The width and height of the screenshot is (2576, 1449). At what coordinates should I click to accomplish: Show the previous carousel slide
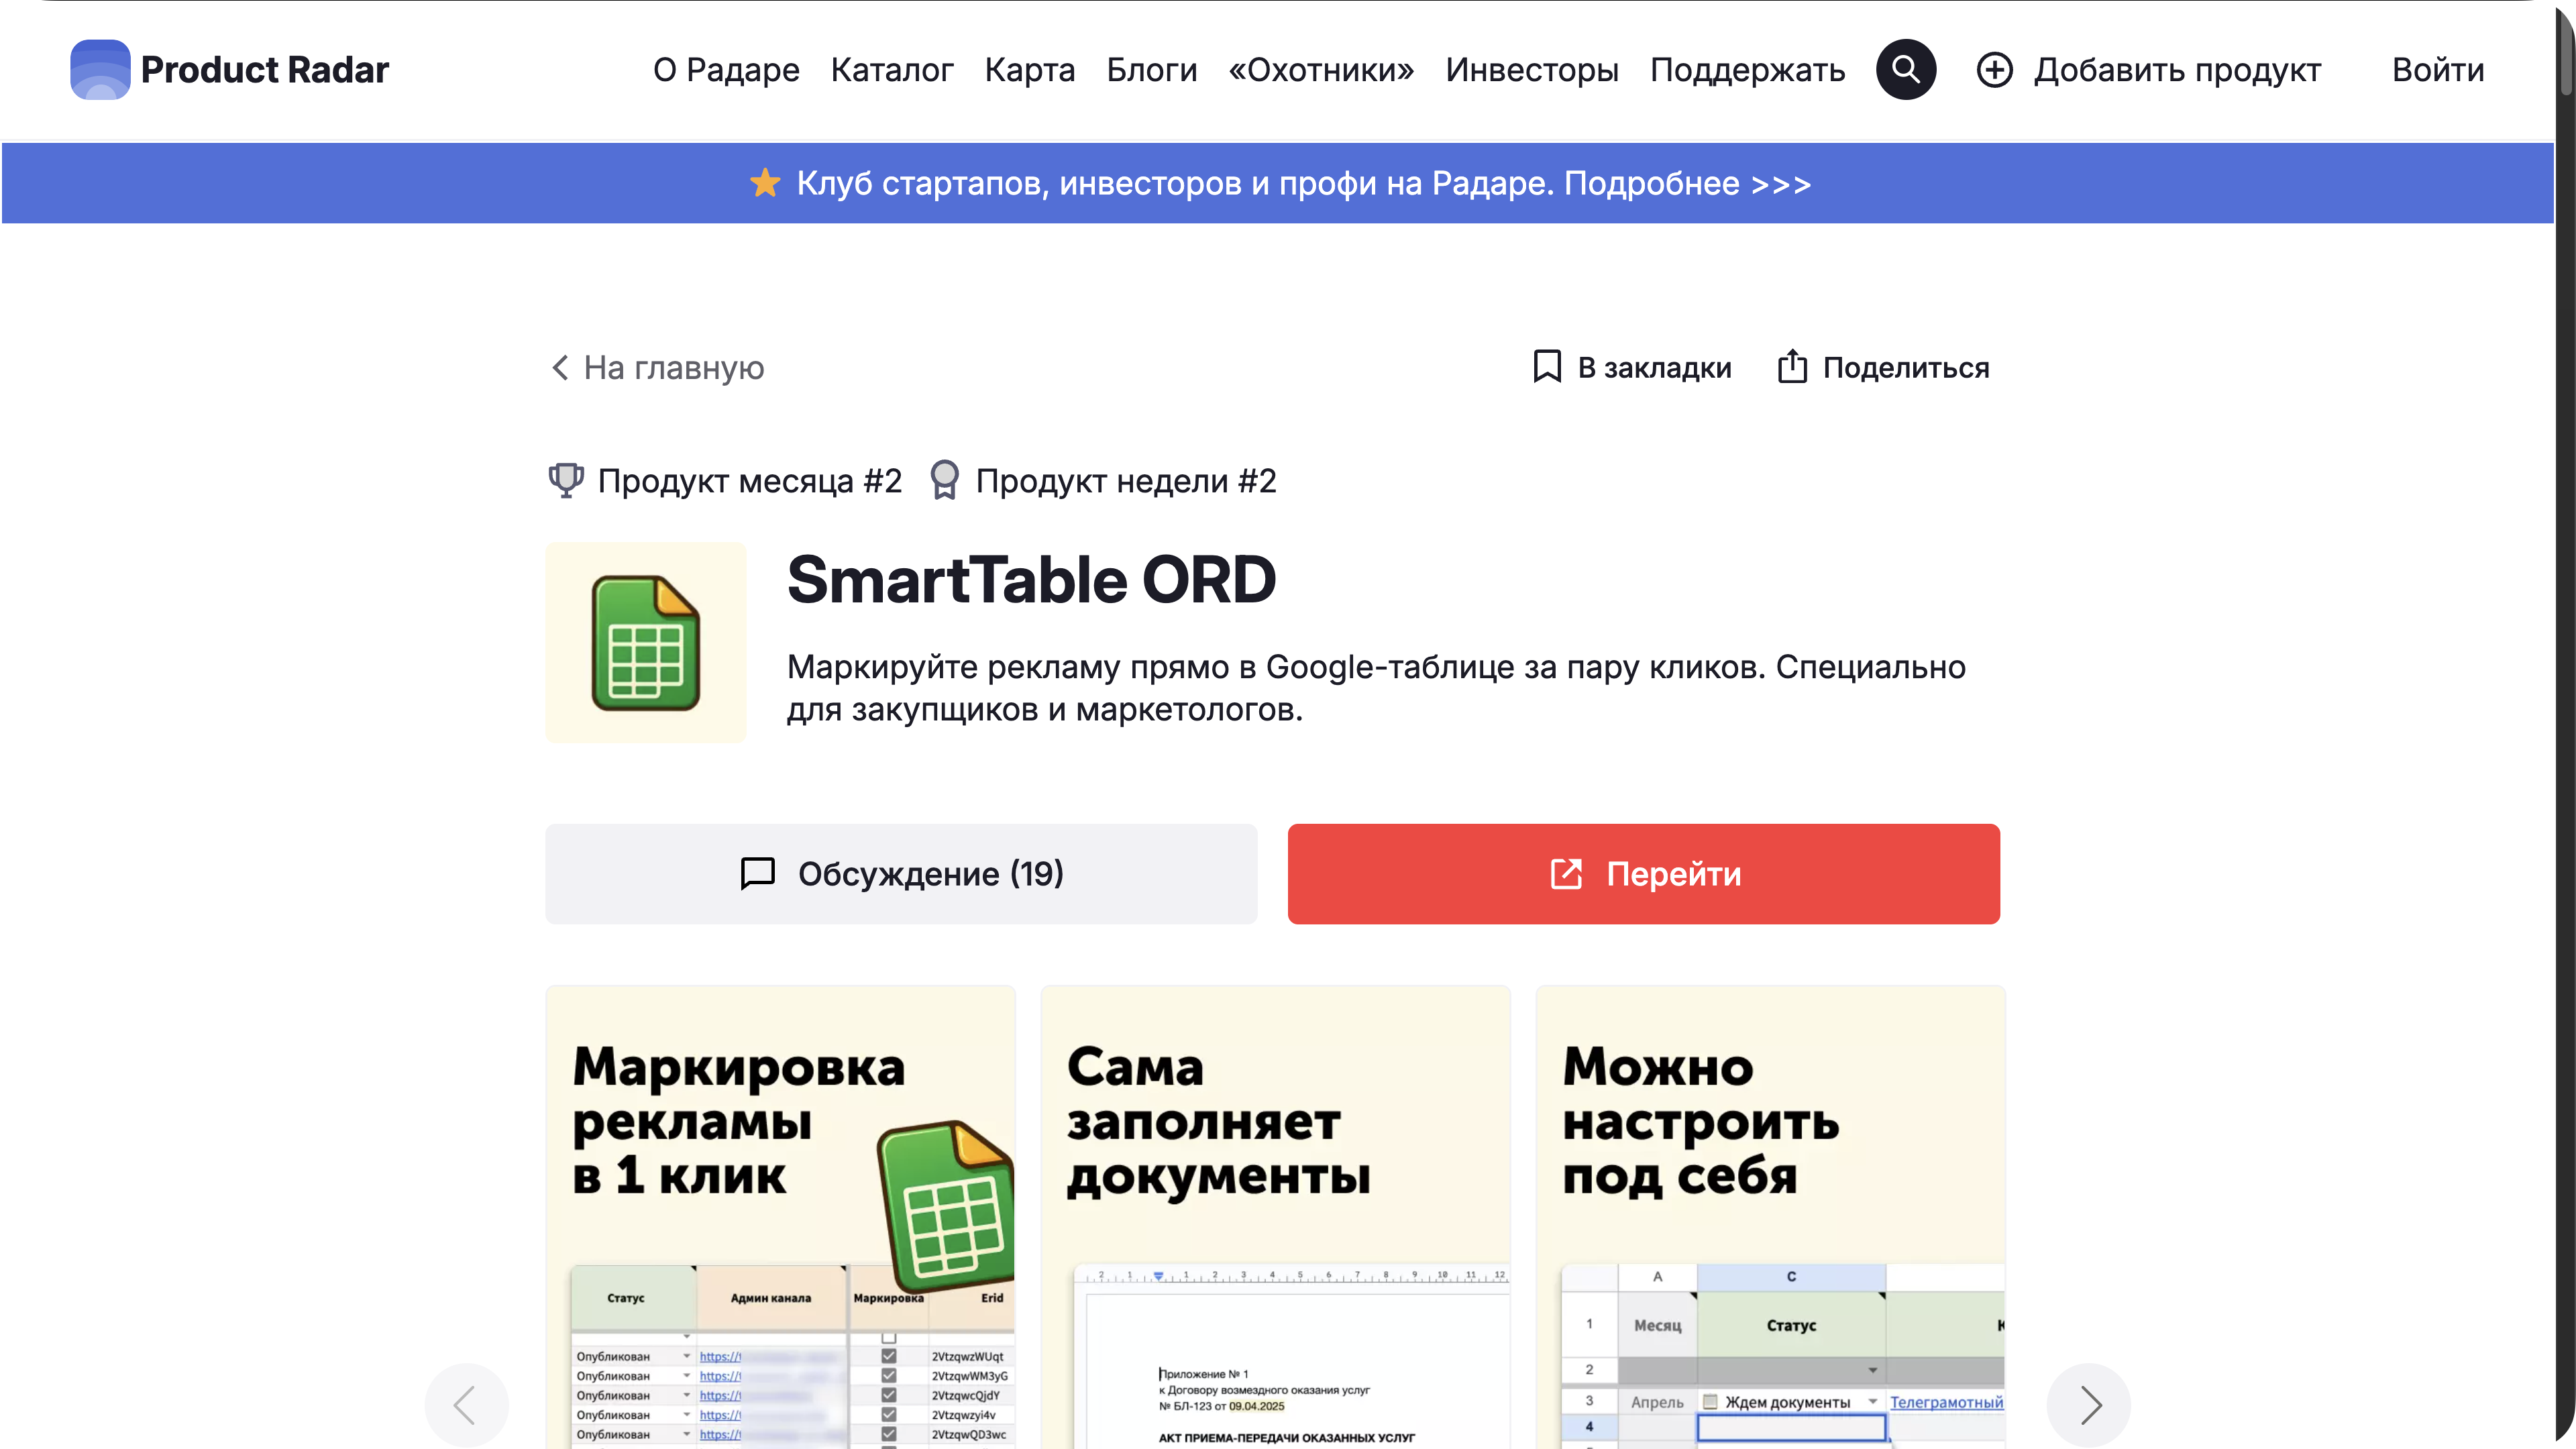[x=466, y=1405]
